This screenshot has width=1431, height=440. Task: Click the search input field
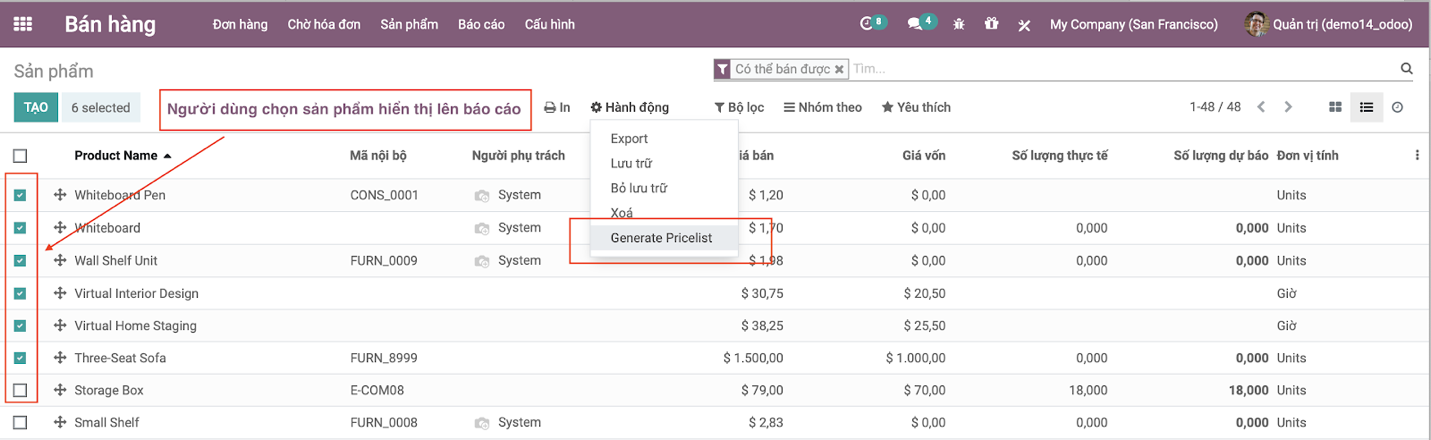[1120, 69]
